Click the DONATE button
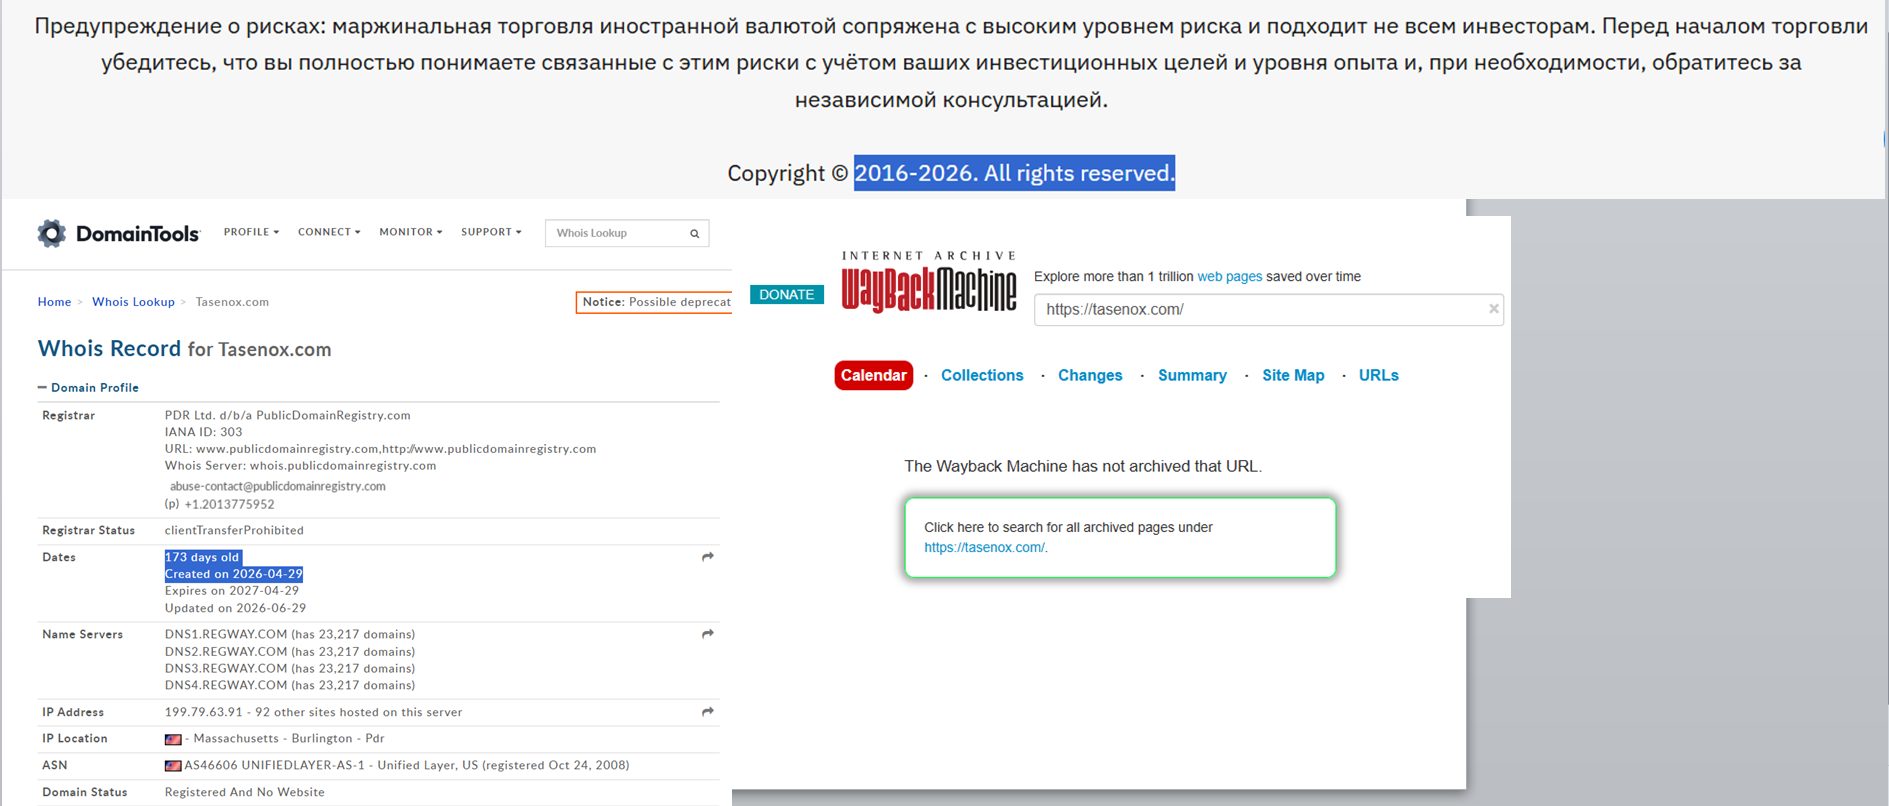Viewport: 1889px width, 806px height. pyautogui.click(x=787, y=295)
